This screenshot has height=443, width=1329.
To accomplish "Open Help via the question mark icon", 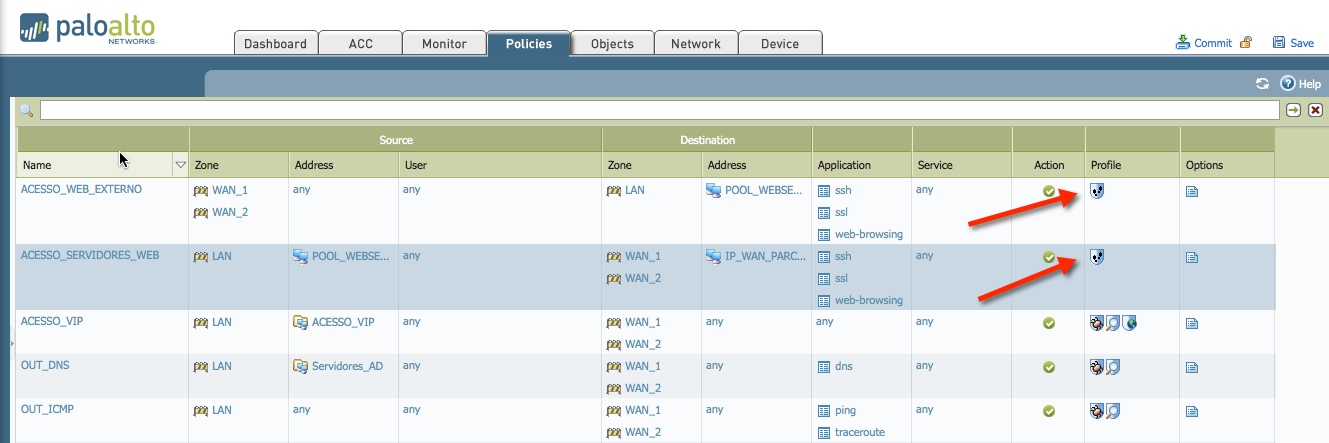I will (x=1288, y=84).
